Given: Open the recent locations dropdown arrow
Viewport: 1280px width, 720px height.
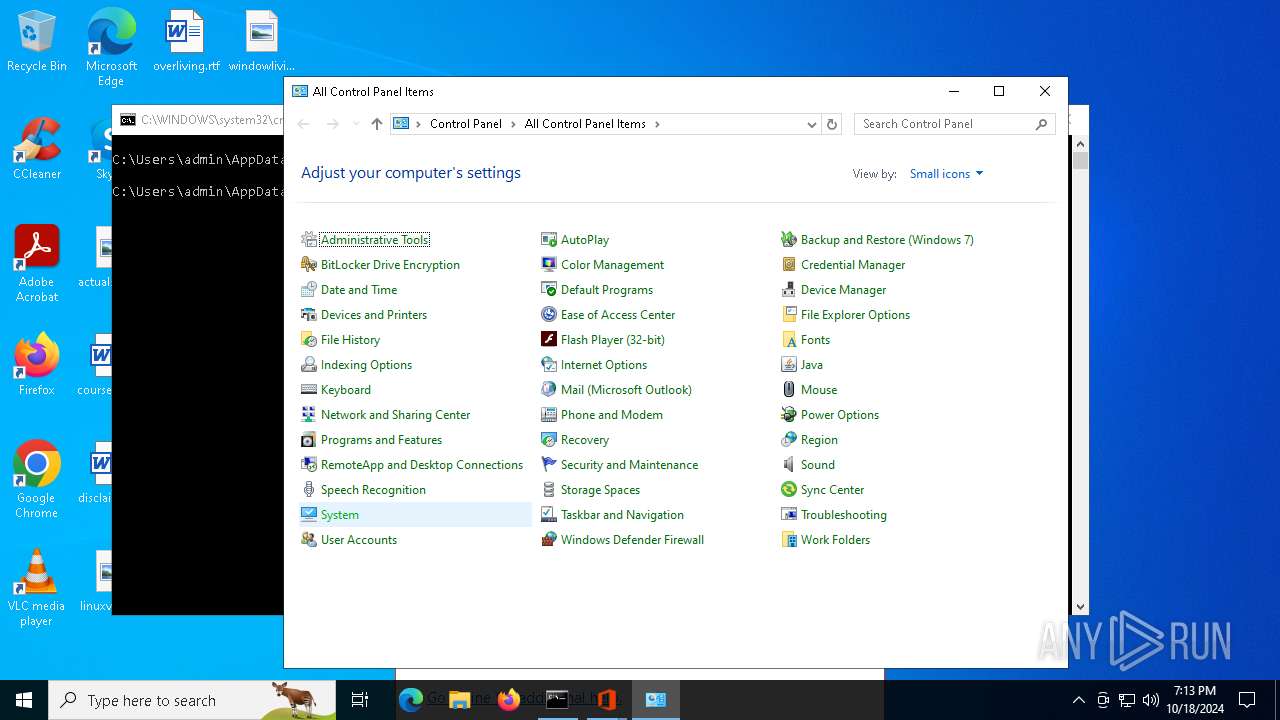Looking at the screenshot, I should pyautogui.click(x=355, y=124).
